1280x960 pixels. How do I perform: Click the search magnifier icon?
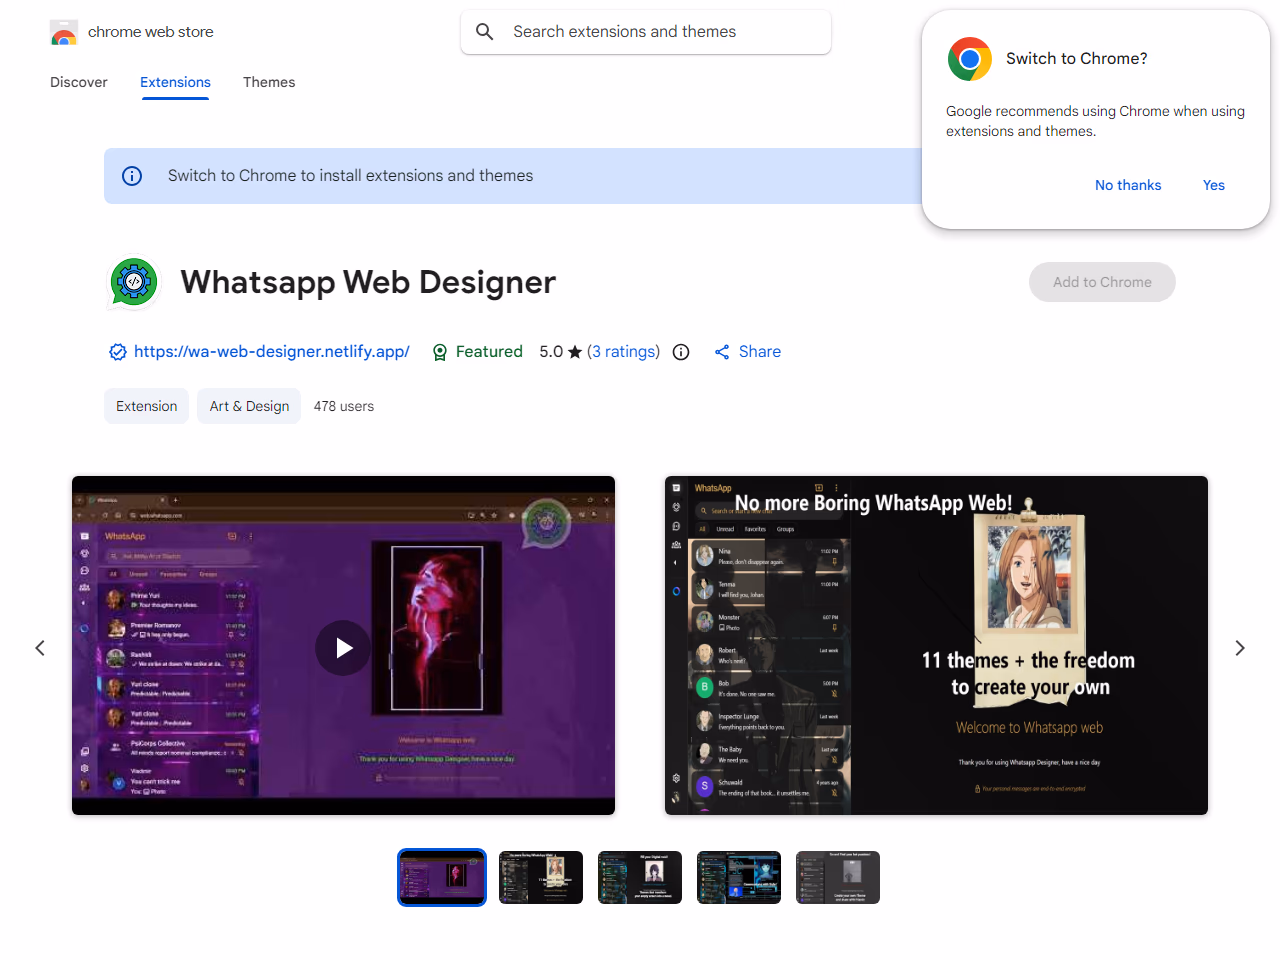(x=485, y=32)
